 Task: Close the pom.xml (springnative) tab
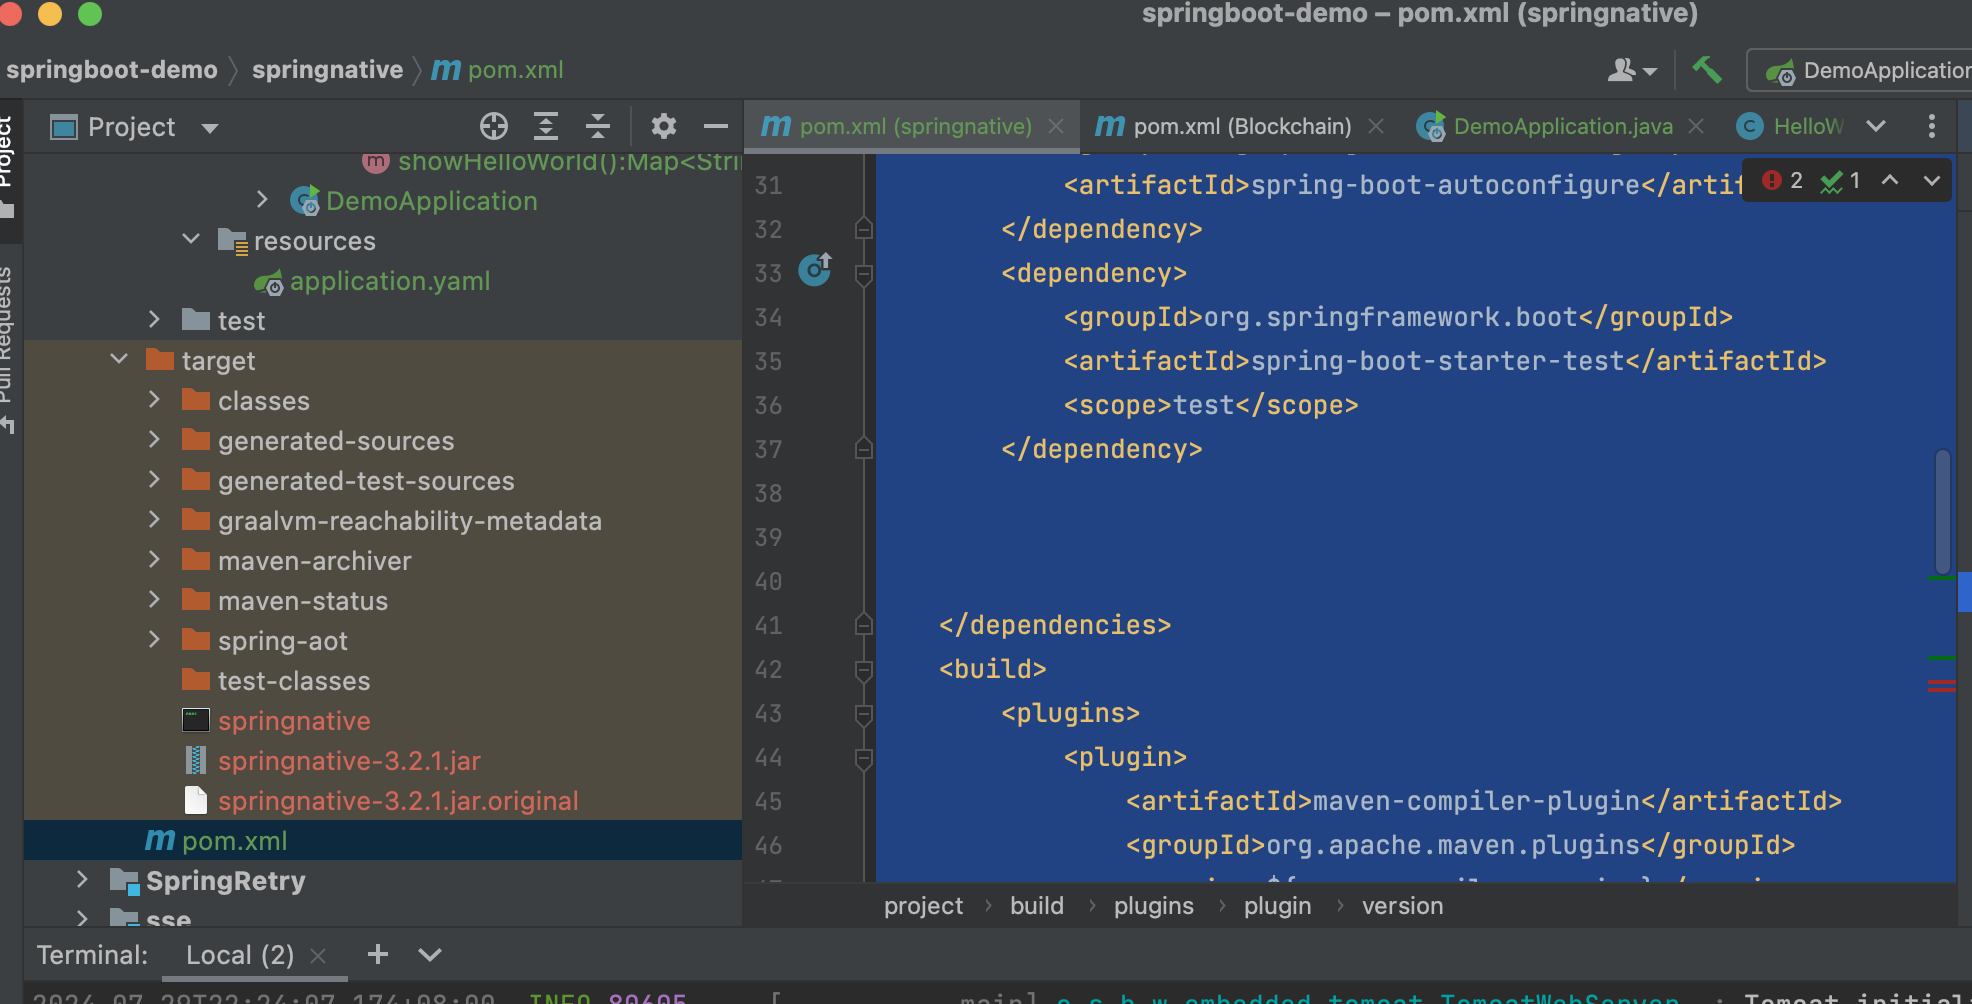pos(1056,126)
